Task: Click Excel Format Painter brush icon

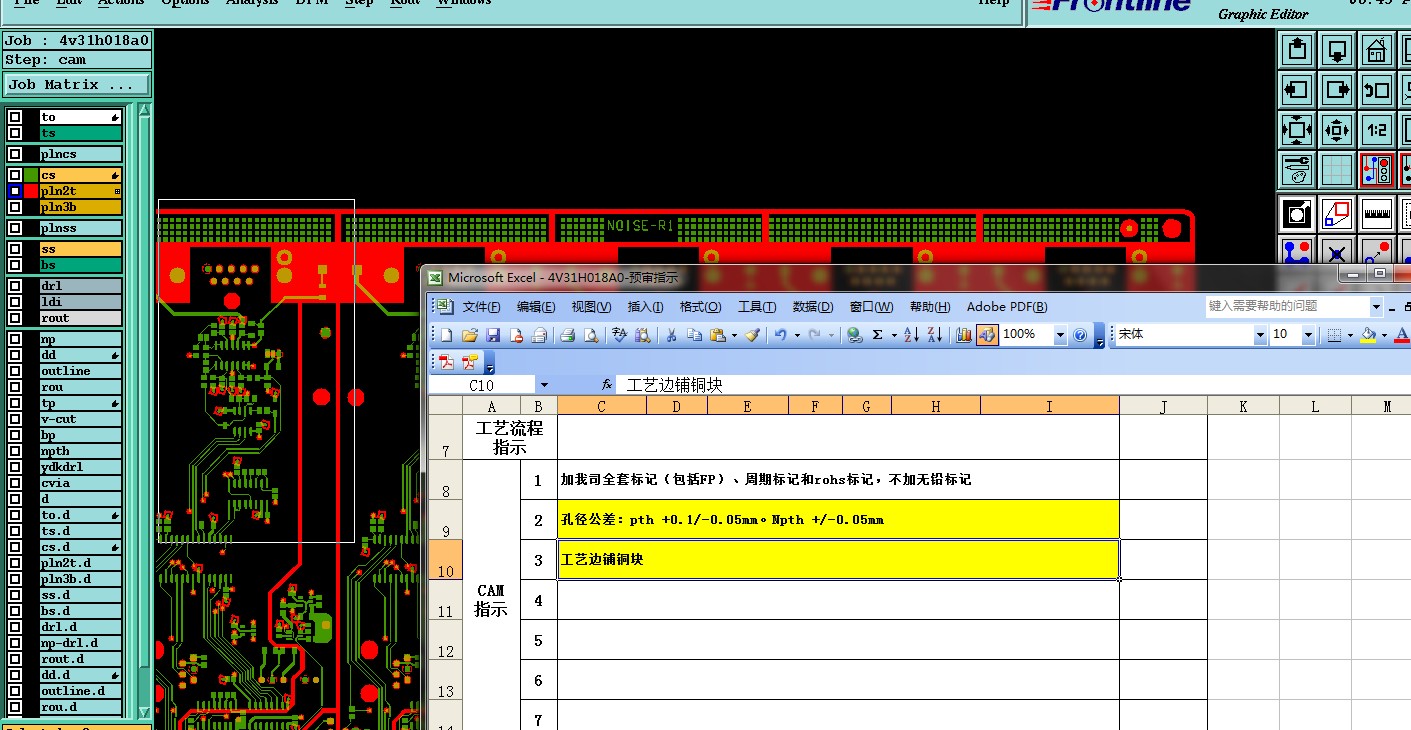Action: (x=753, y=335)
